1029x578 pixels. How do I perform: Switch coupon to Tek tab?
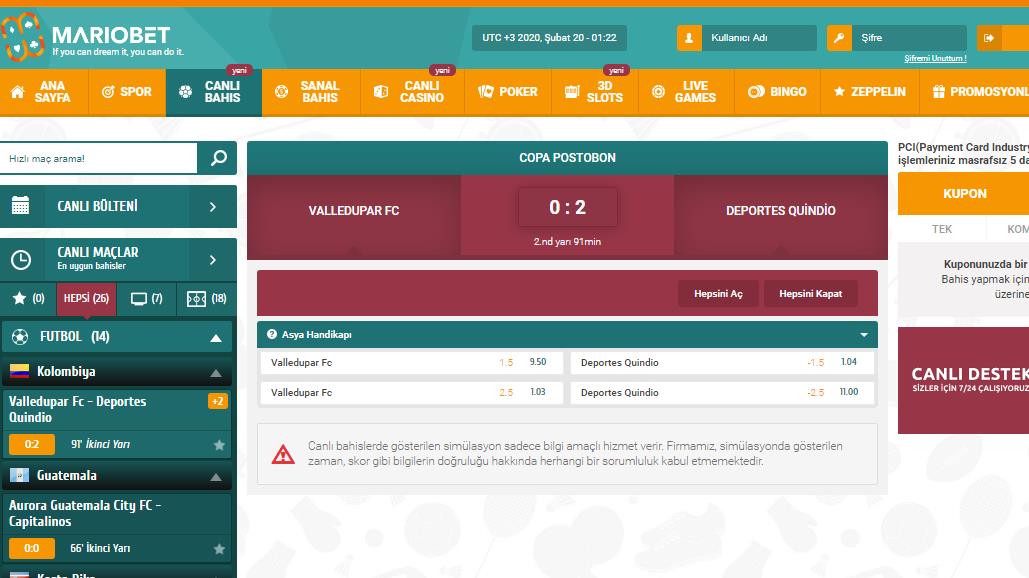point(942,229)
